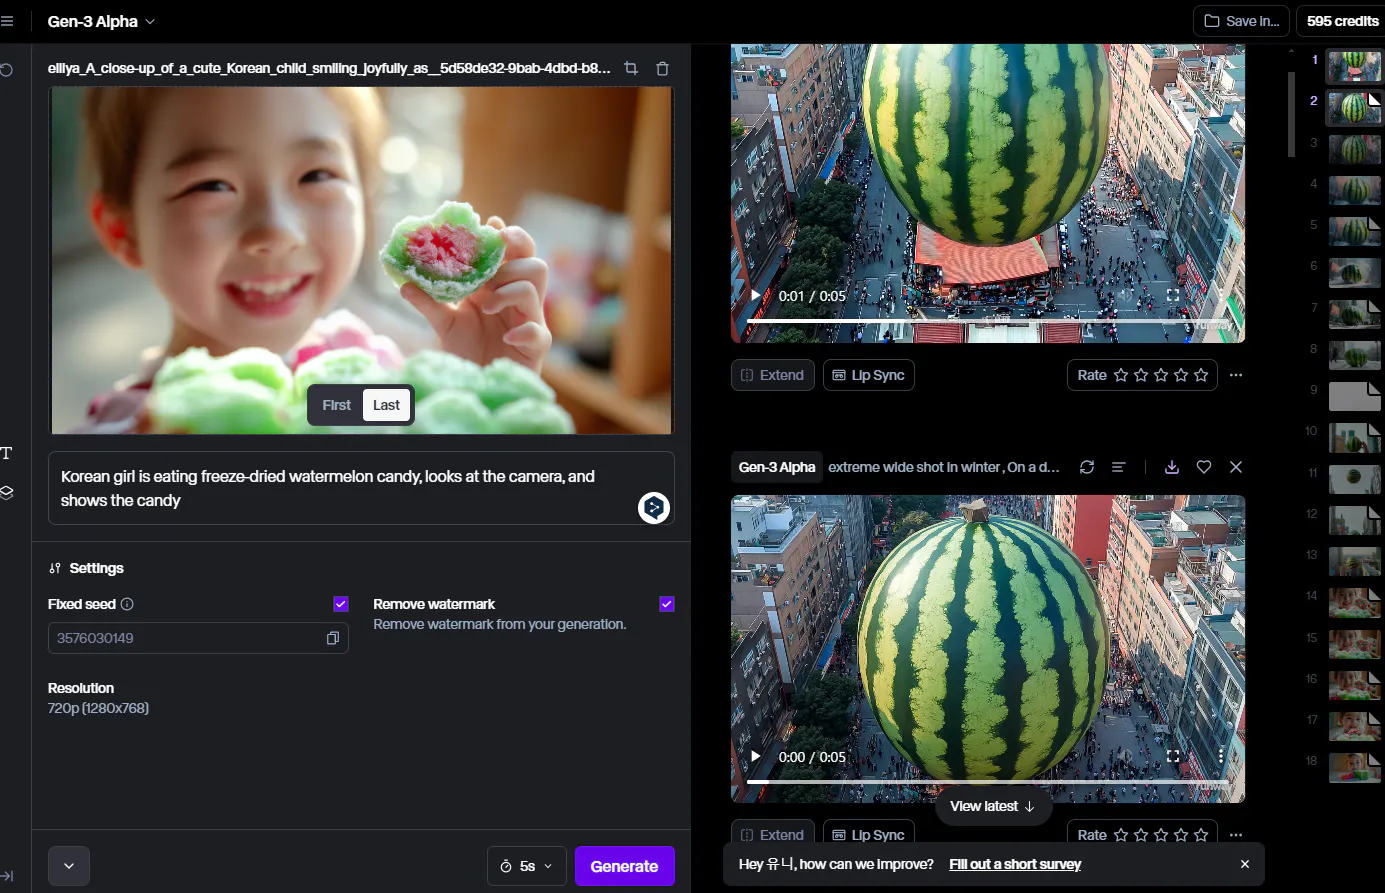Show prompt details with the lines icon
1385x893 pixels.
pyautogui.click(x=1119, y=467)
